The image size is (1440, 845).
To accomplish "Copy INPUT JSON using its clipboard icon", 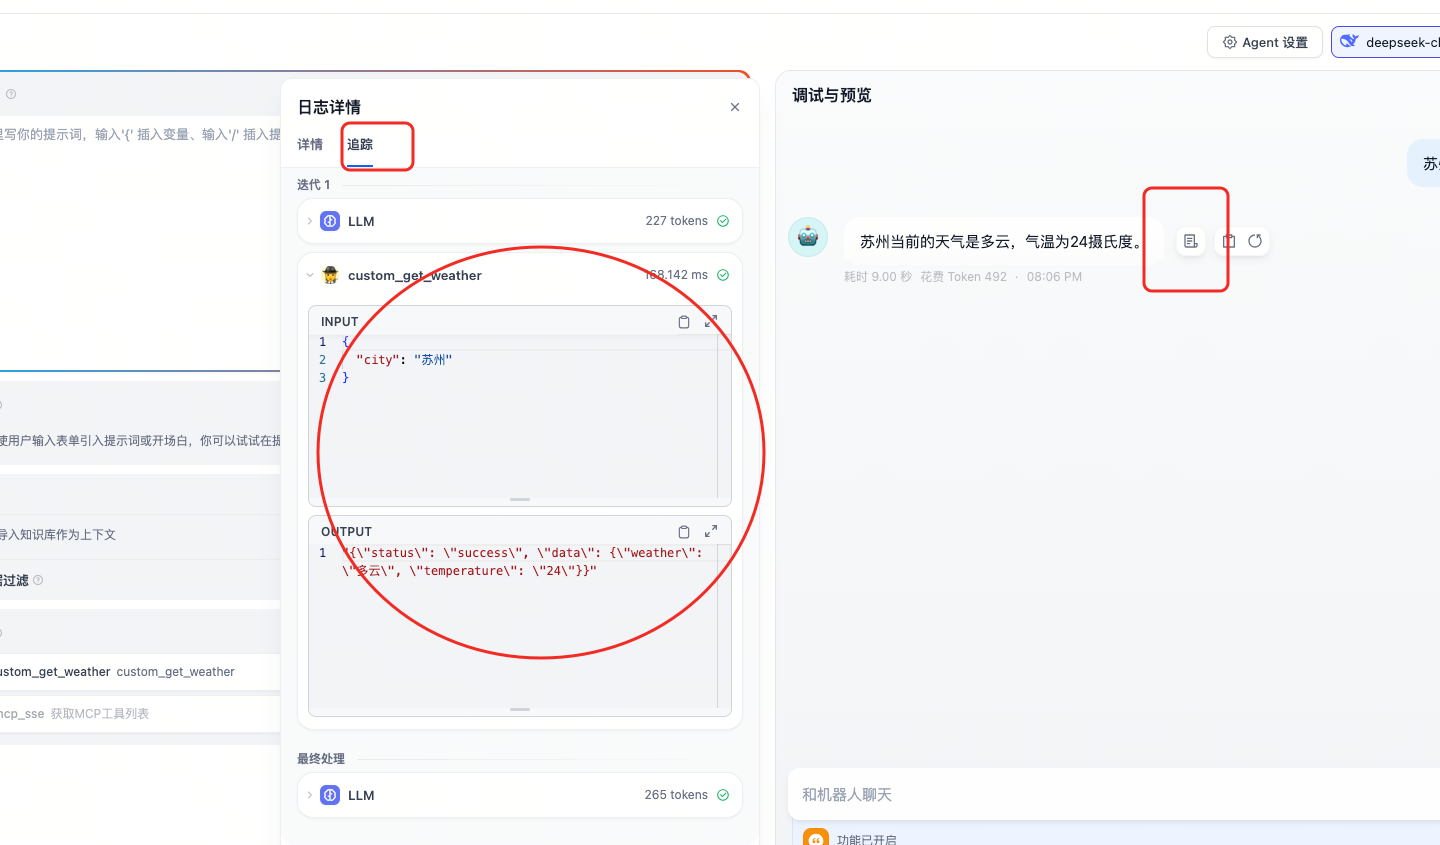I will [684, 321].
